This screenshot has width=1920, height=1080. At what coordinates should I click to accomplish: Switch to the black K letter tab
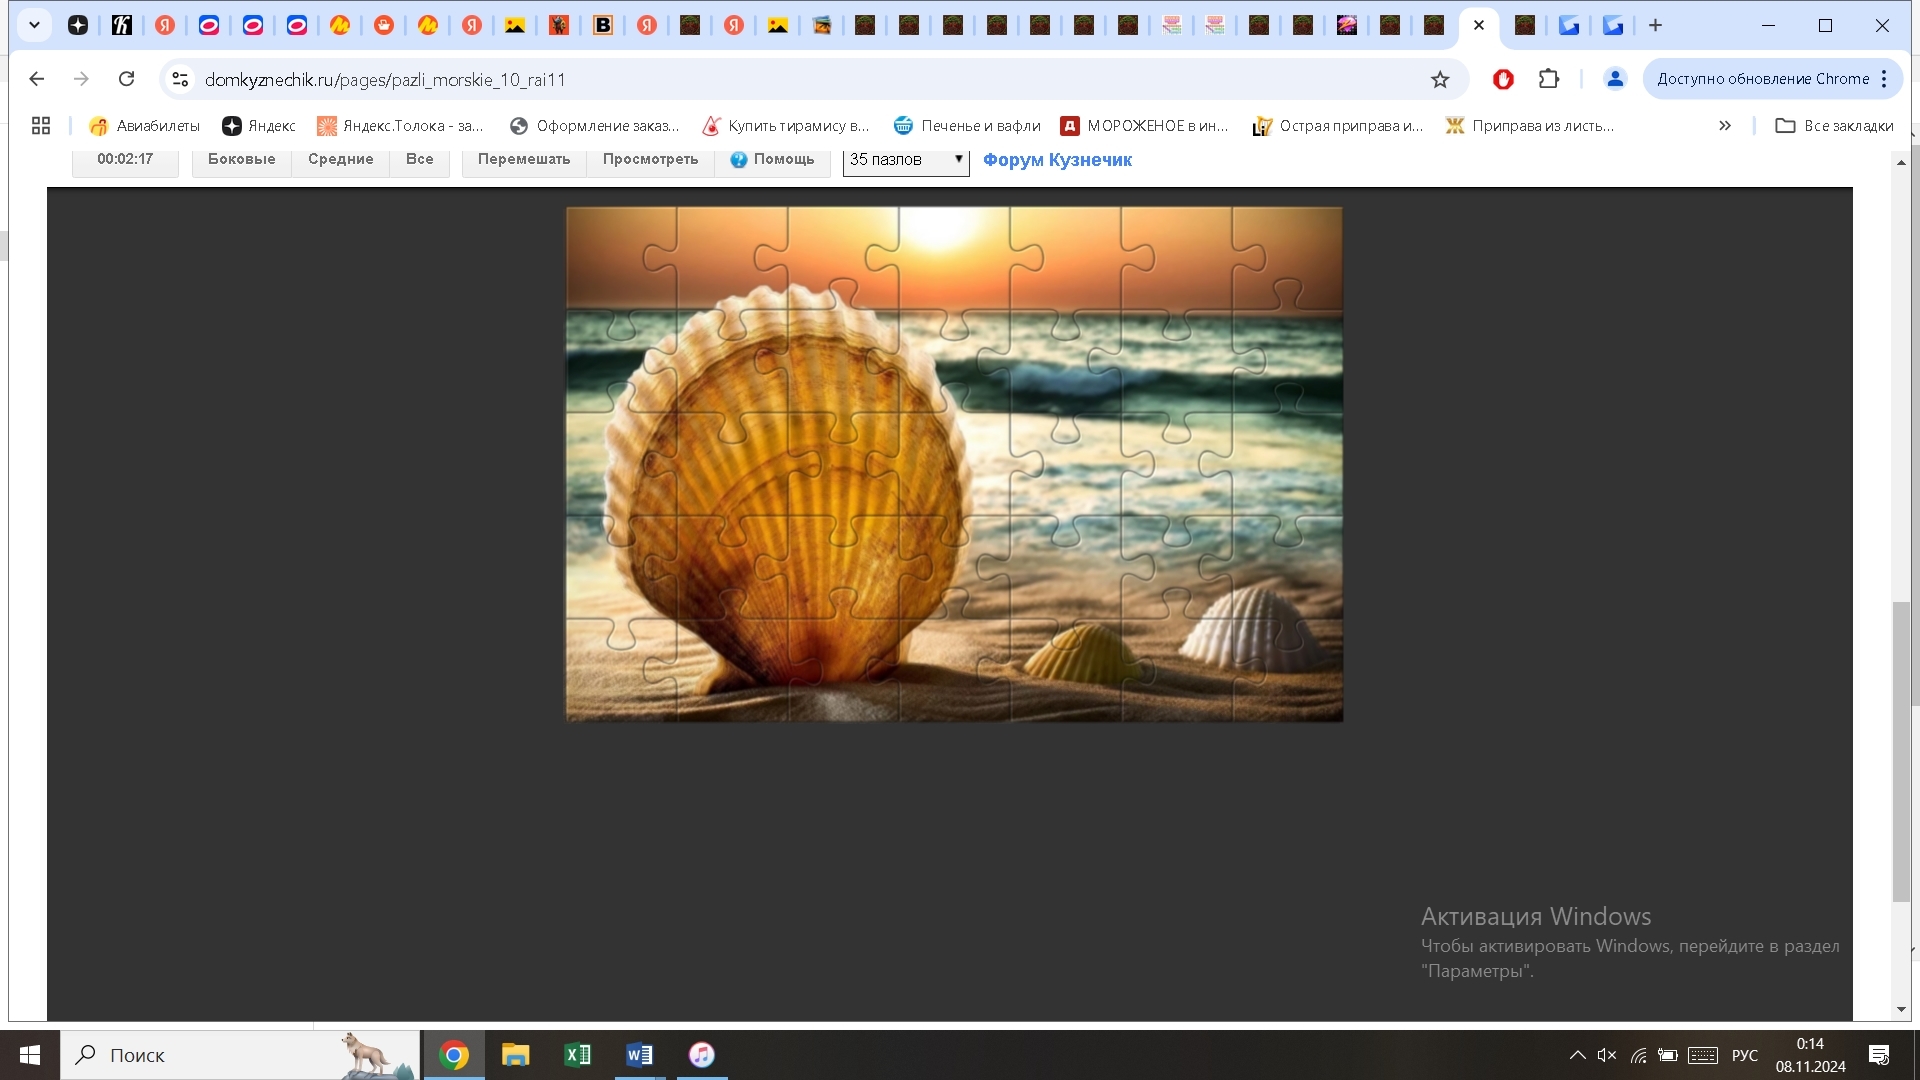click(x=122, y=25)
